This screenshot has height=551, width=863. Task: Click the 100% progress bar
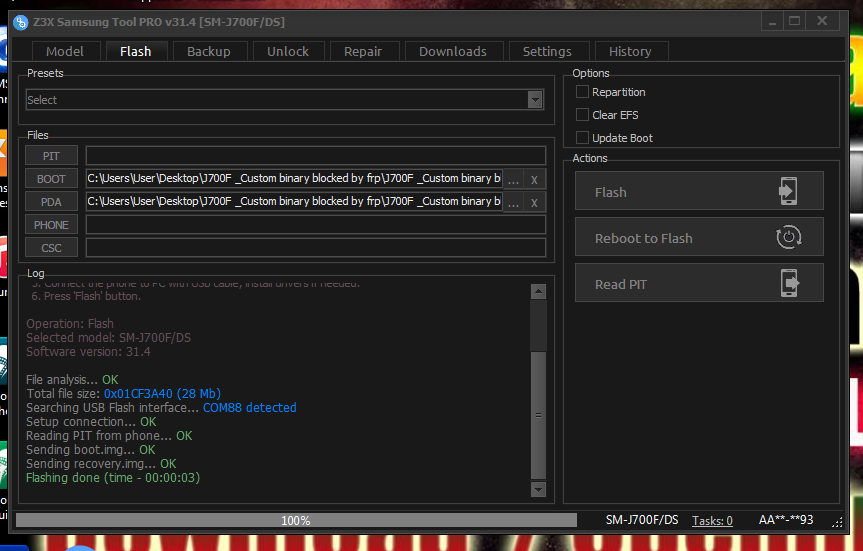tap(296, 520)
